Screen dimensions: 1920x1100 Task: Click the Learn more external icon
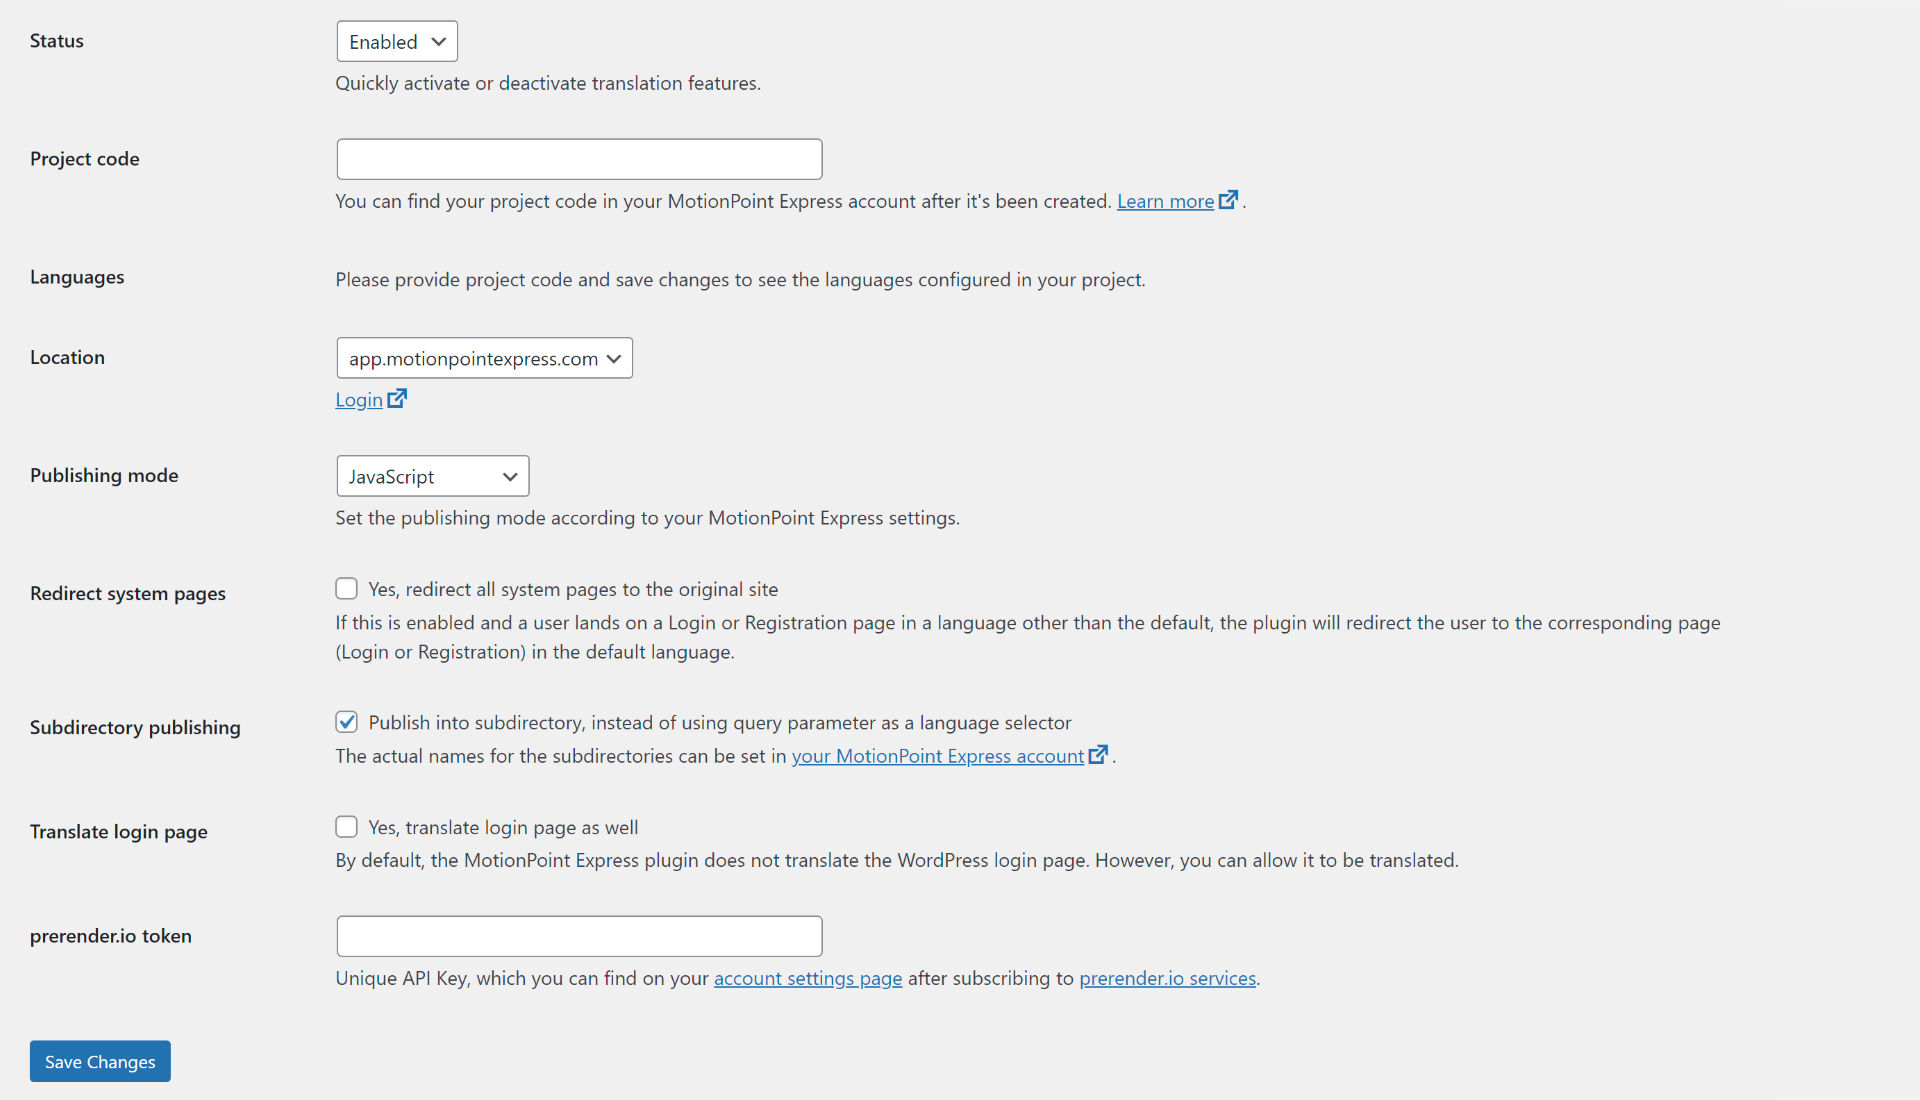coord(1228,198)
